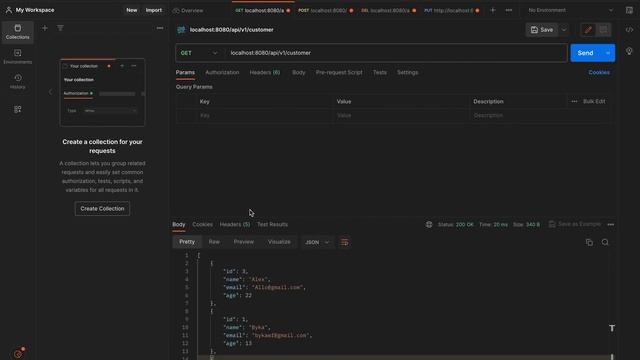Click the filter icon in sidebar
640x360 pixels.
pyautogui.click(x=60, y=28)
